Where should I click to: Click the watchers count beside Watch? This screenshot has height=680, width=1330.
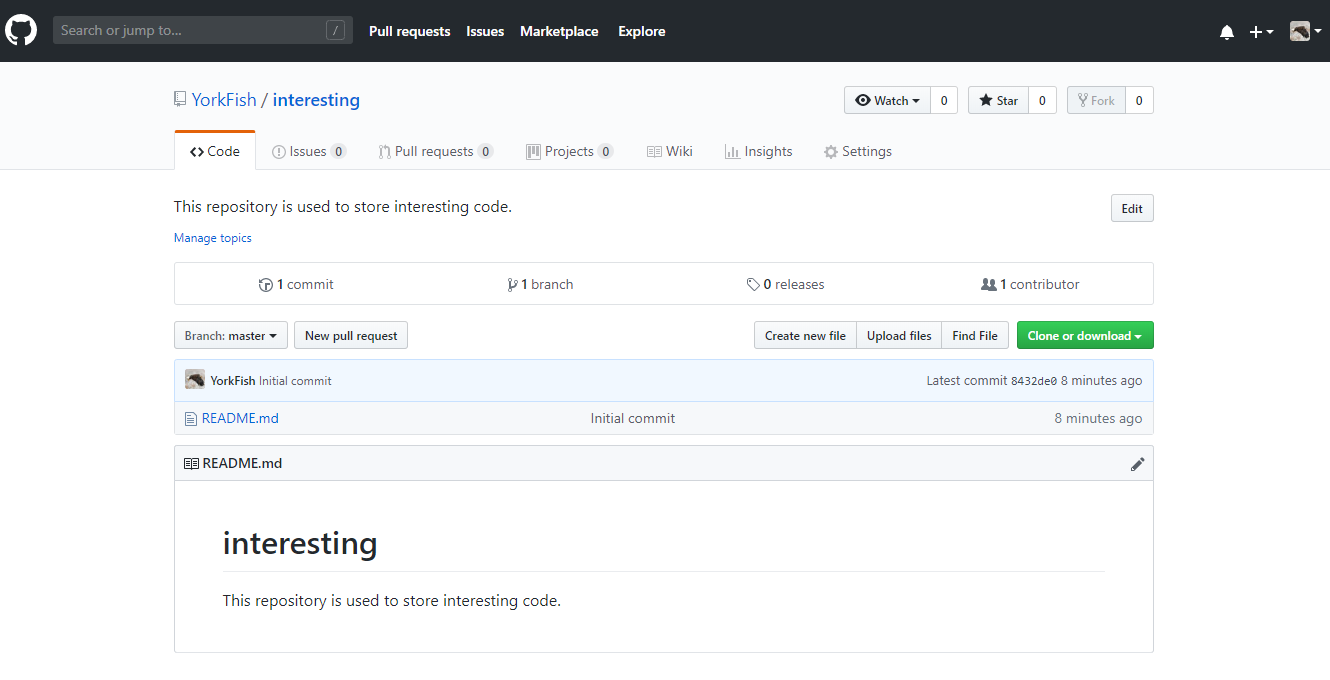pyautogui.click(x=944, y=100)
